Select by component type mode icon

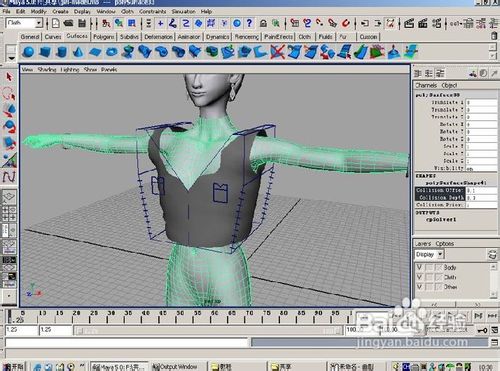tap(132, 23)
